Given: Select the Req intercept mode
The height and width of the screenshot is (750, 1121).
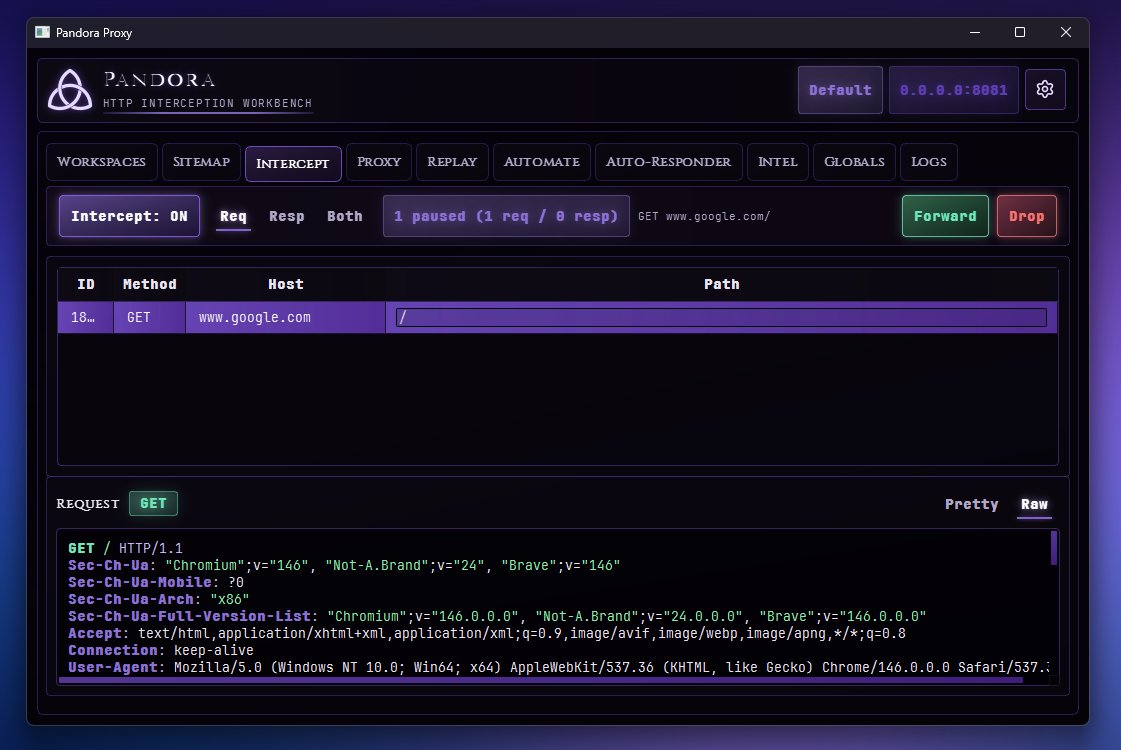Looking at the screenshot, I should pos(233,216).
